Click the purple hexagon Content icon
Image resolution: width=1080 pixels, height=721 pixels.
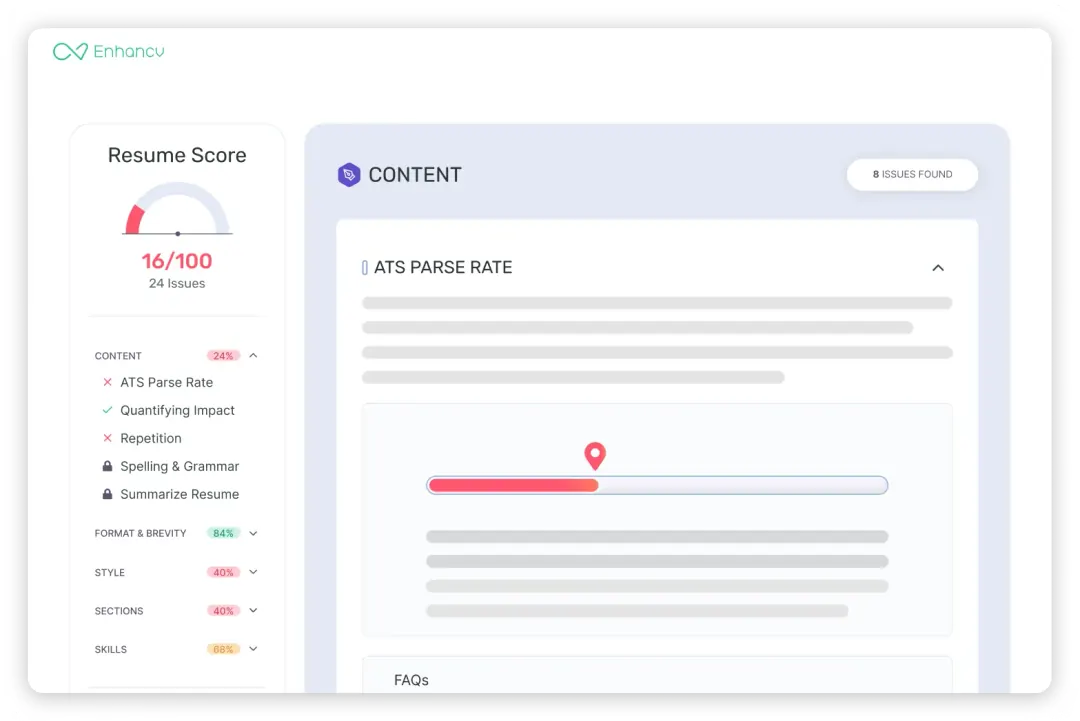pyautogui.click(x=348, y=175)
